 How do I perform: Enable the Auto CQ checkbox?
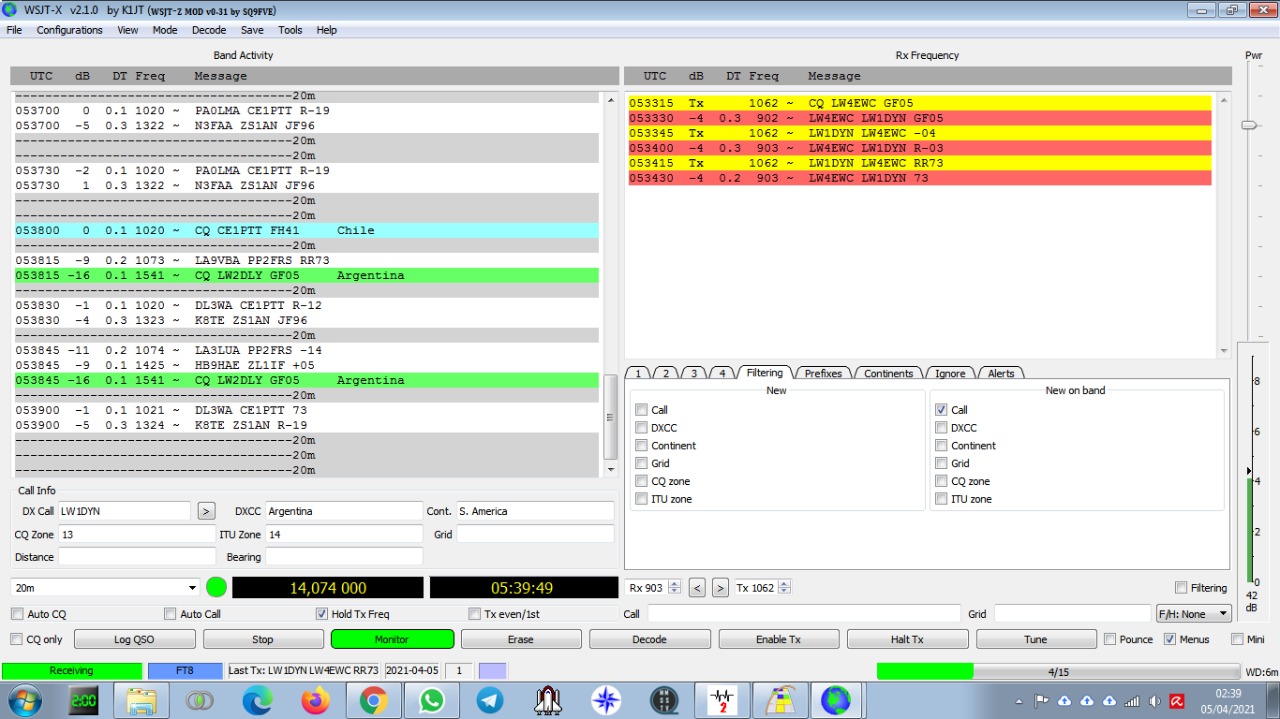17,614
